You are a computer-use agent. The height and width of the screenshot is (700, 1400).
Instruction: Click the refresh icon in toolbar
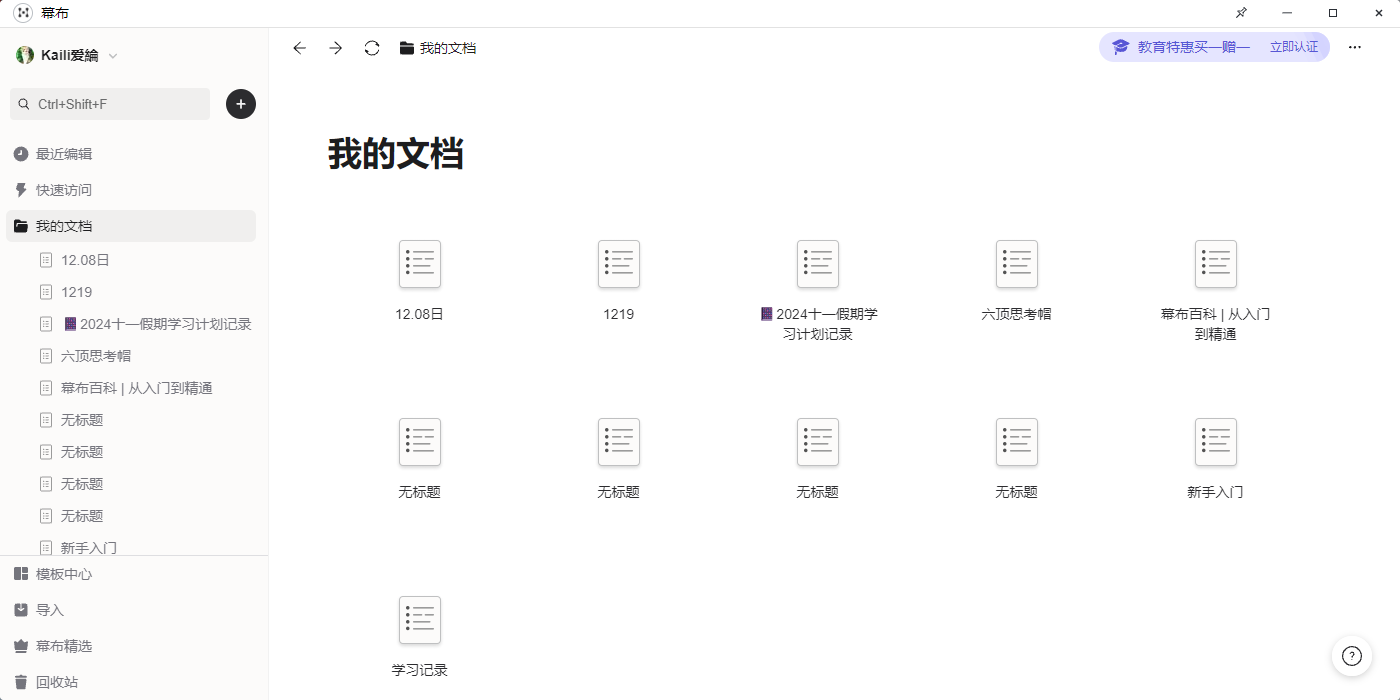pyautogui.click(x=372, y=48)
